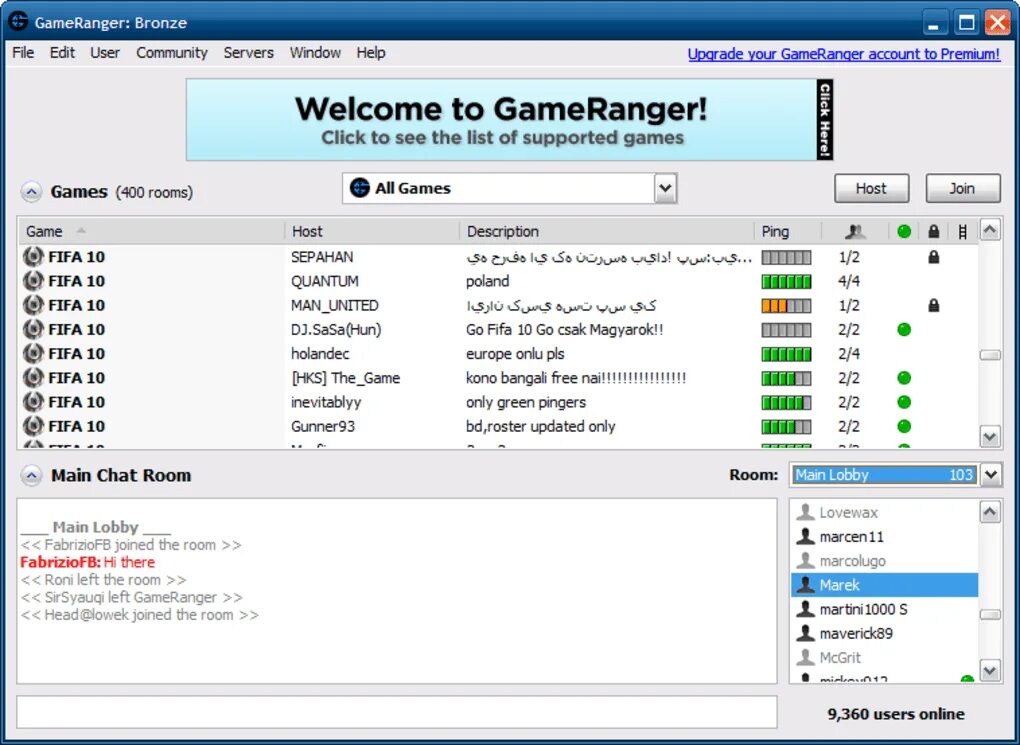Click FIFA 10 game icon in [HKS] The_Game row
The image size is (1020, 745).
[x=33, y=378]
